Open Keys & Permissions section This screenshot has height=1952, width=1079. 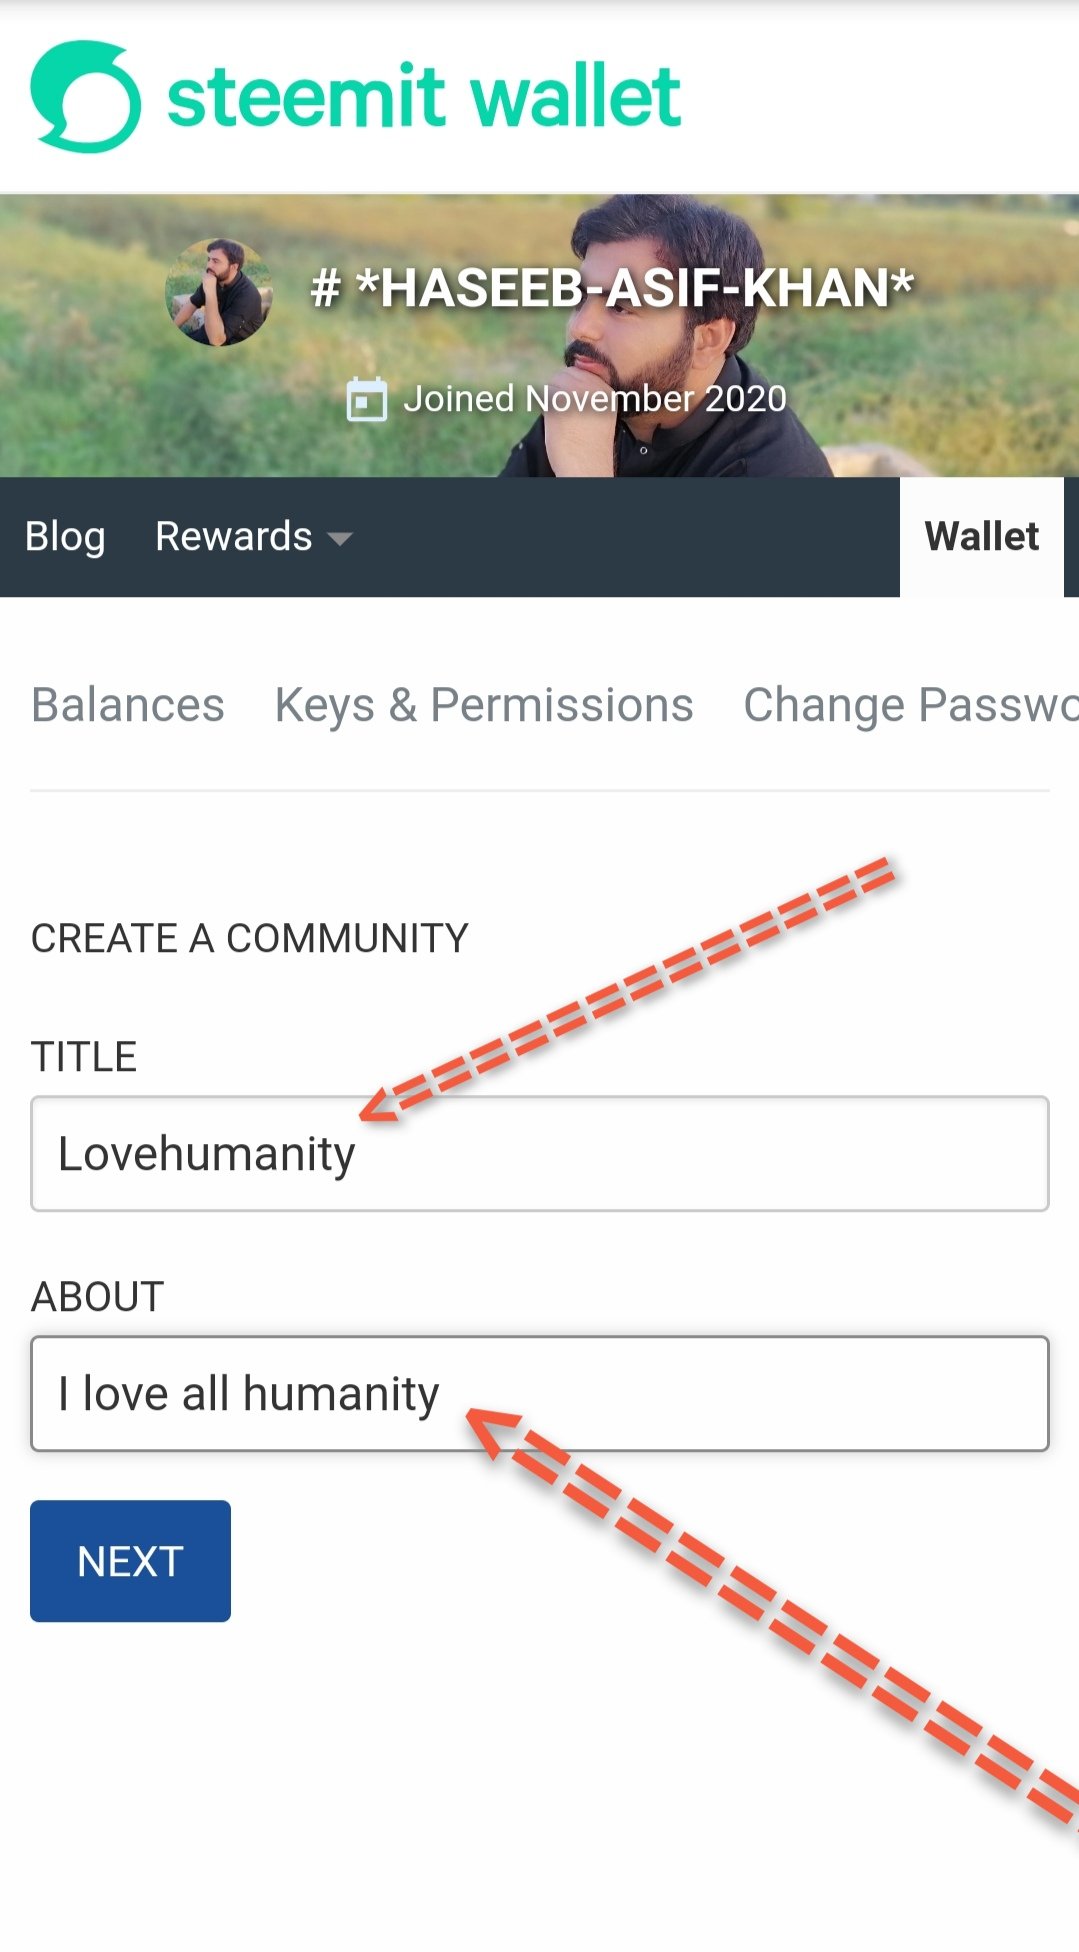tap(484, 705)
